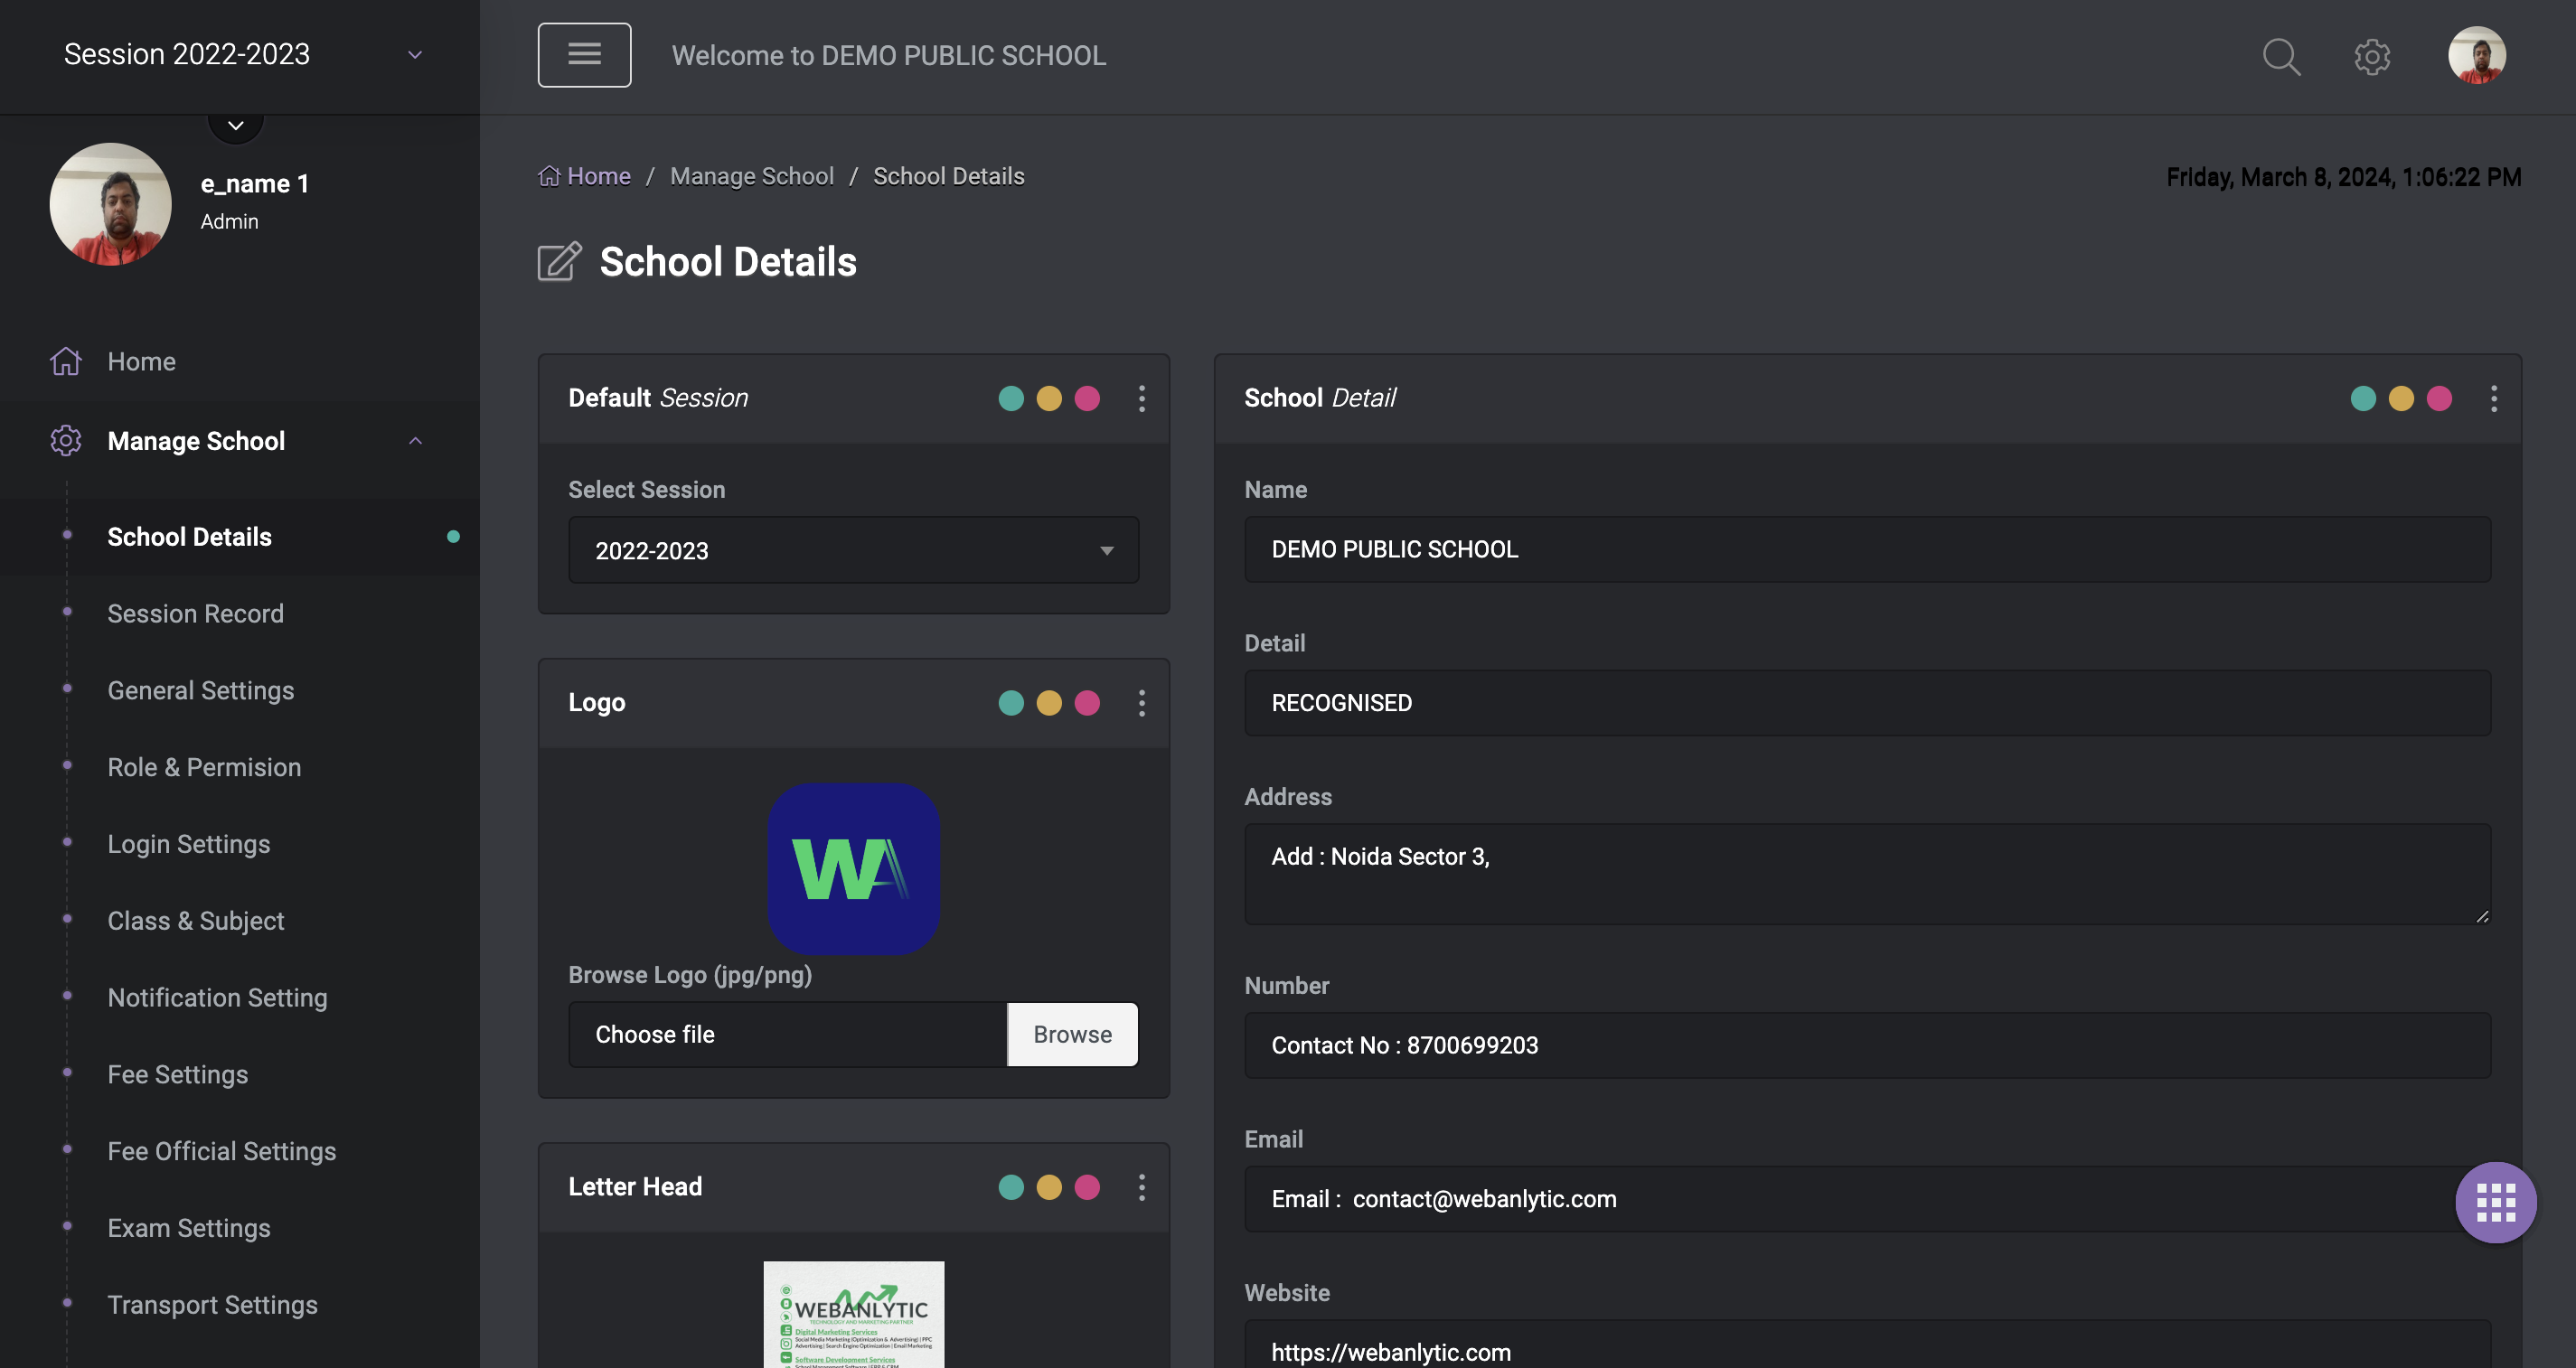
Task: Expand the Session 2022-2023 selector in sidebar header
Action: point(240,54)
